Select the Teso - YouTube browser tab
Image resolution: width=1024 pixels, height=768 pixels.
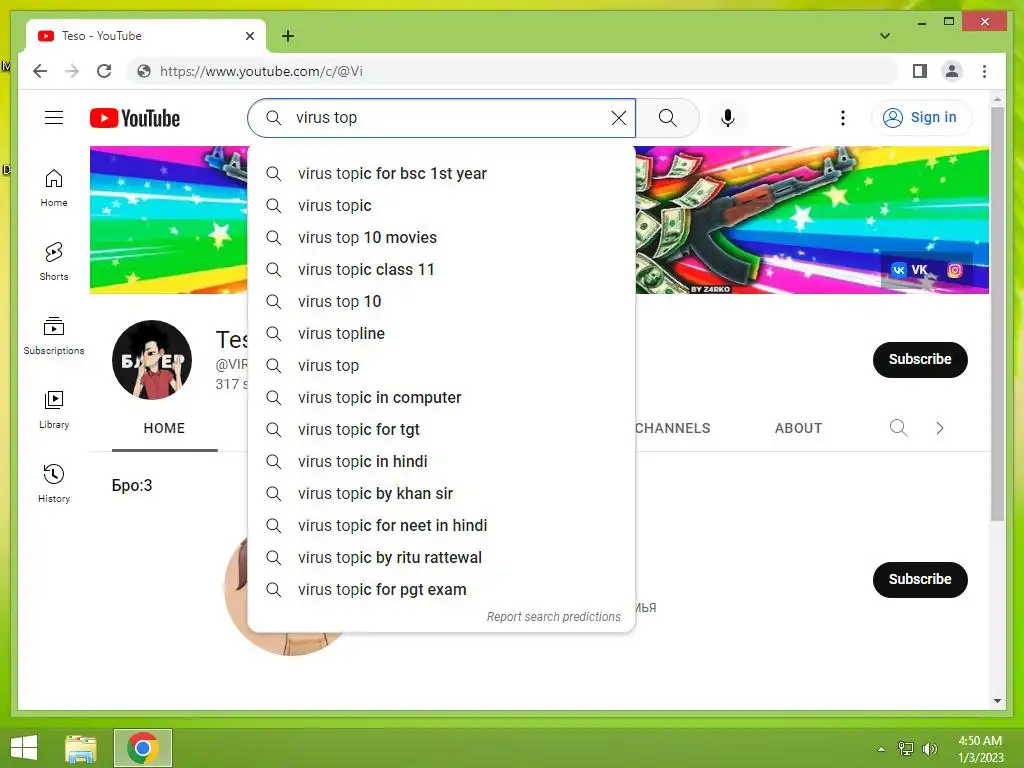pyautogui.click(x=146, y=36)
